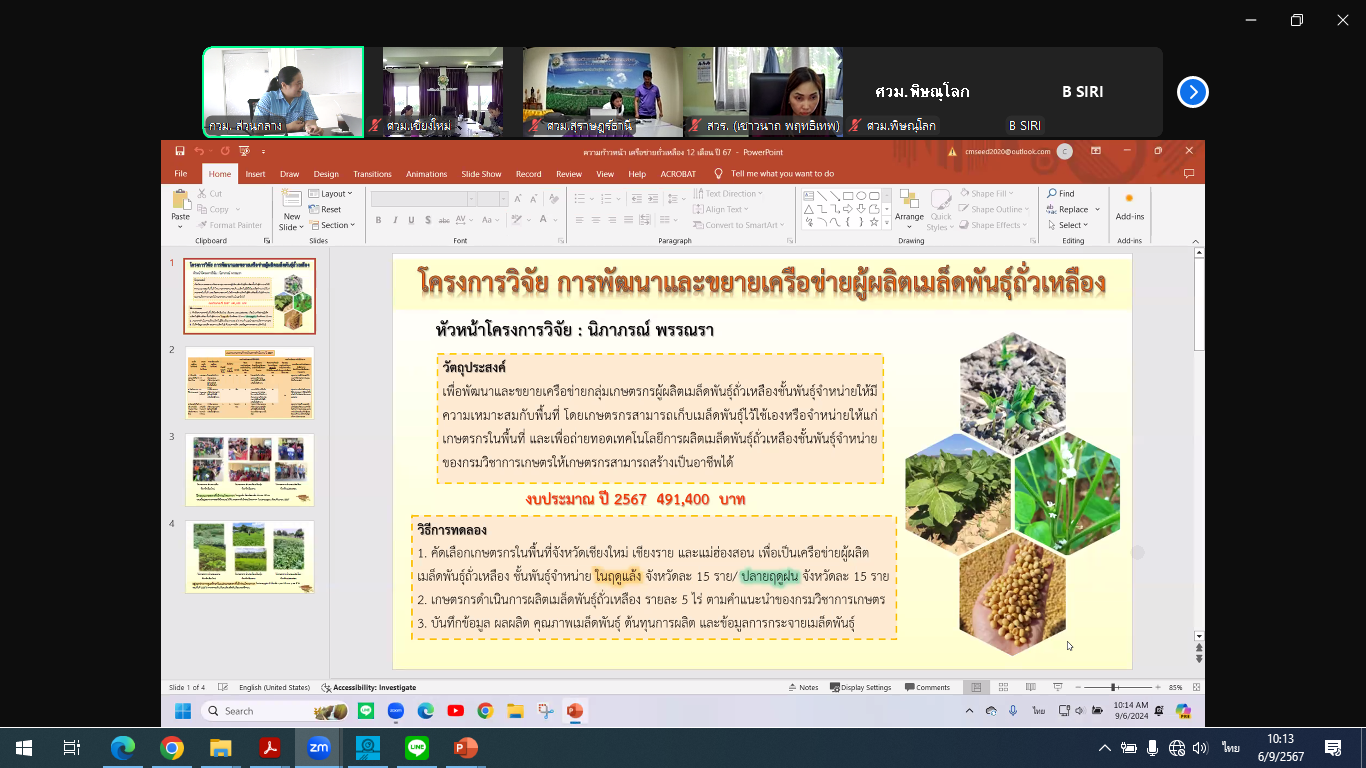Viewport: 1366px width, 768px height.
Task: Select the rectangle shape in shapes gallery
Action: coord(847,196)
